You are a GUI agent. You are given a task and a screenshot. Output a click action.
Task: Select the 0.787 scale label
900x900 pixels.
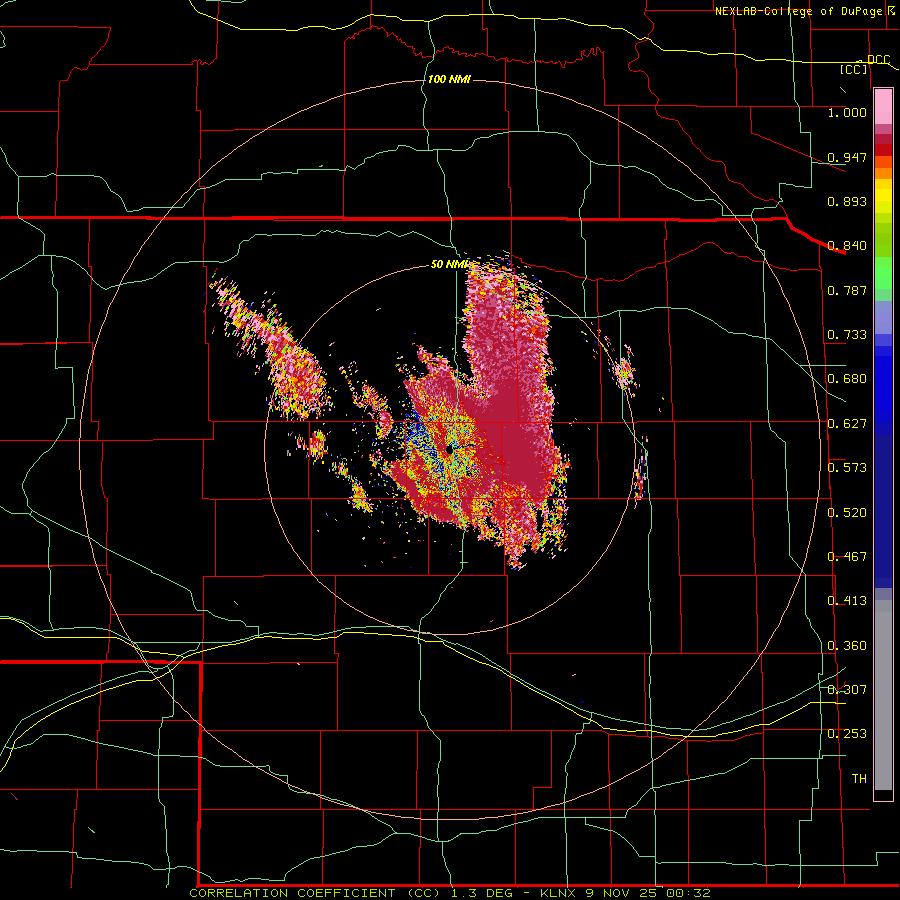pyautogui.click(x=847, y=290)
